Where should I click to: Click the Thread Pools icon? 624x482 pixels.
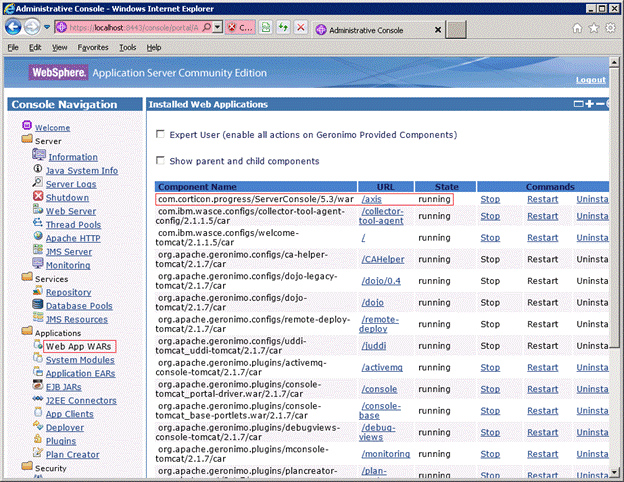click(x=38, y=222)
